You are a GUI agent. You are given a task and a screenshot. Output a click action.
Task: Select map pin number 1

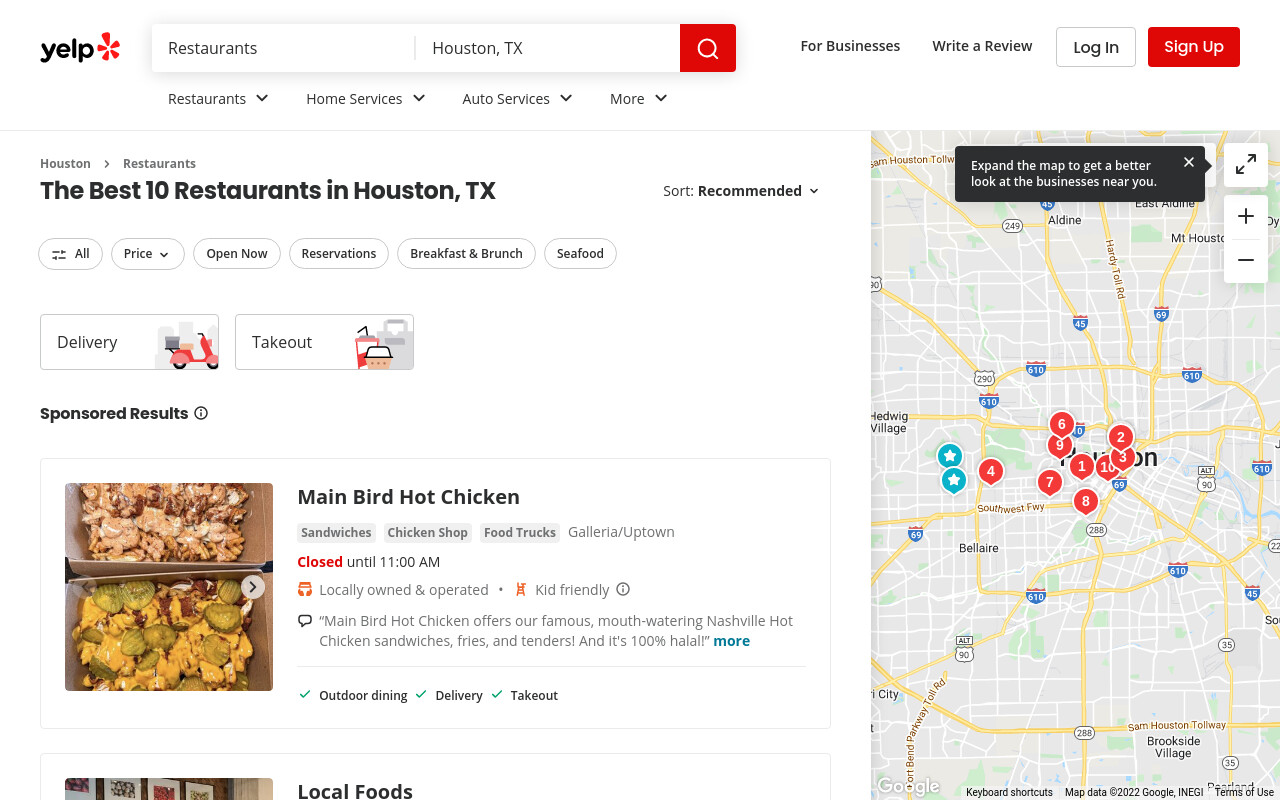(1081, 467)
